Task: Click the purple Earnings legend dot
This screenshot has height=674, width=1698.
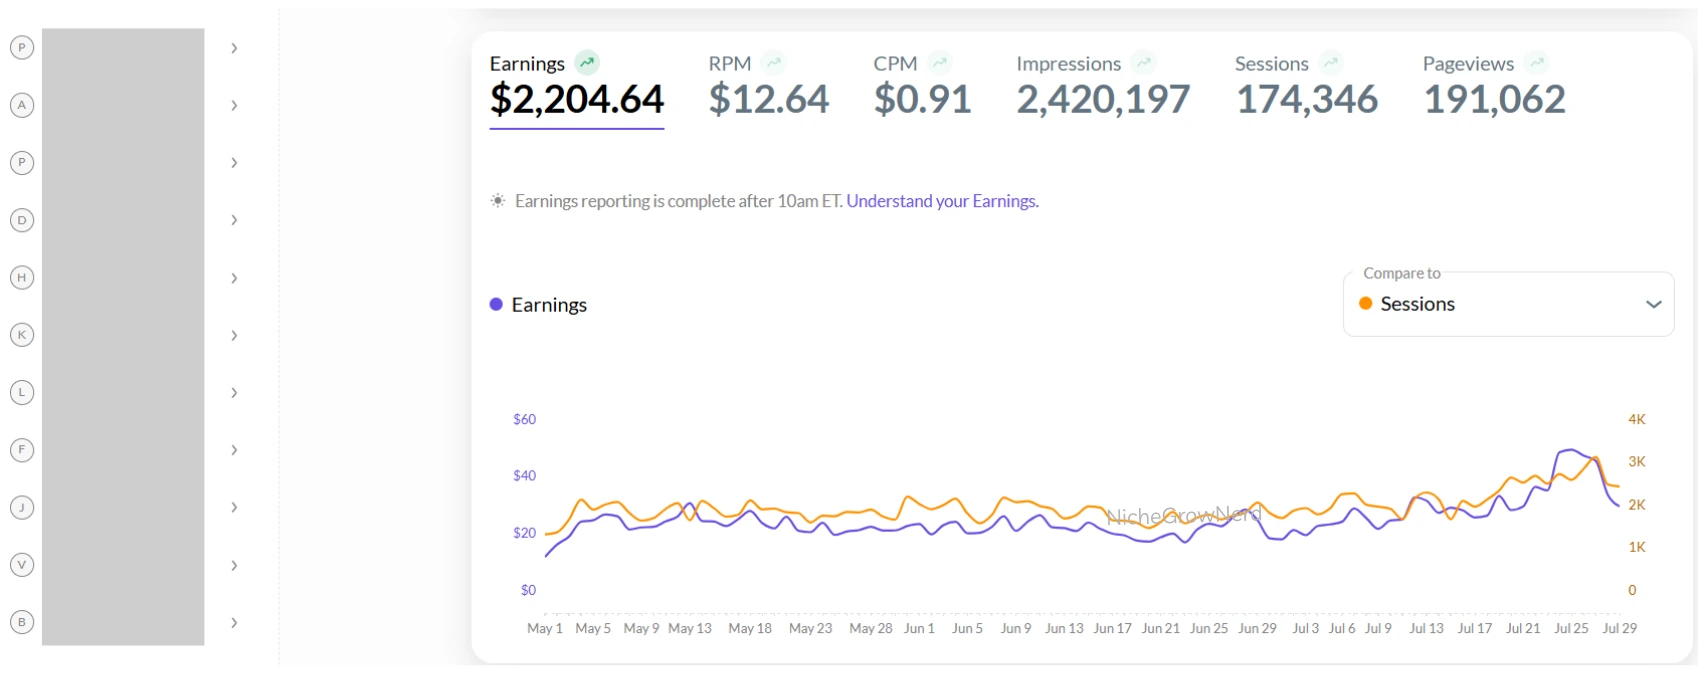Action: click(x=496, y=305)
